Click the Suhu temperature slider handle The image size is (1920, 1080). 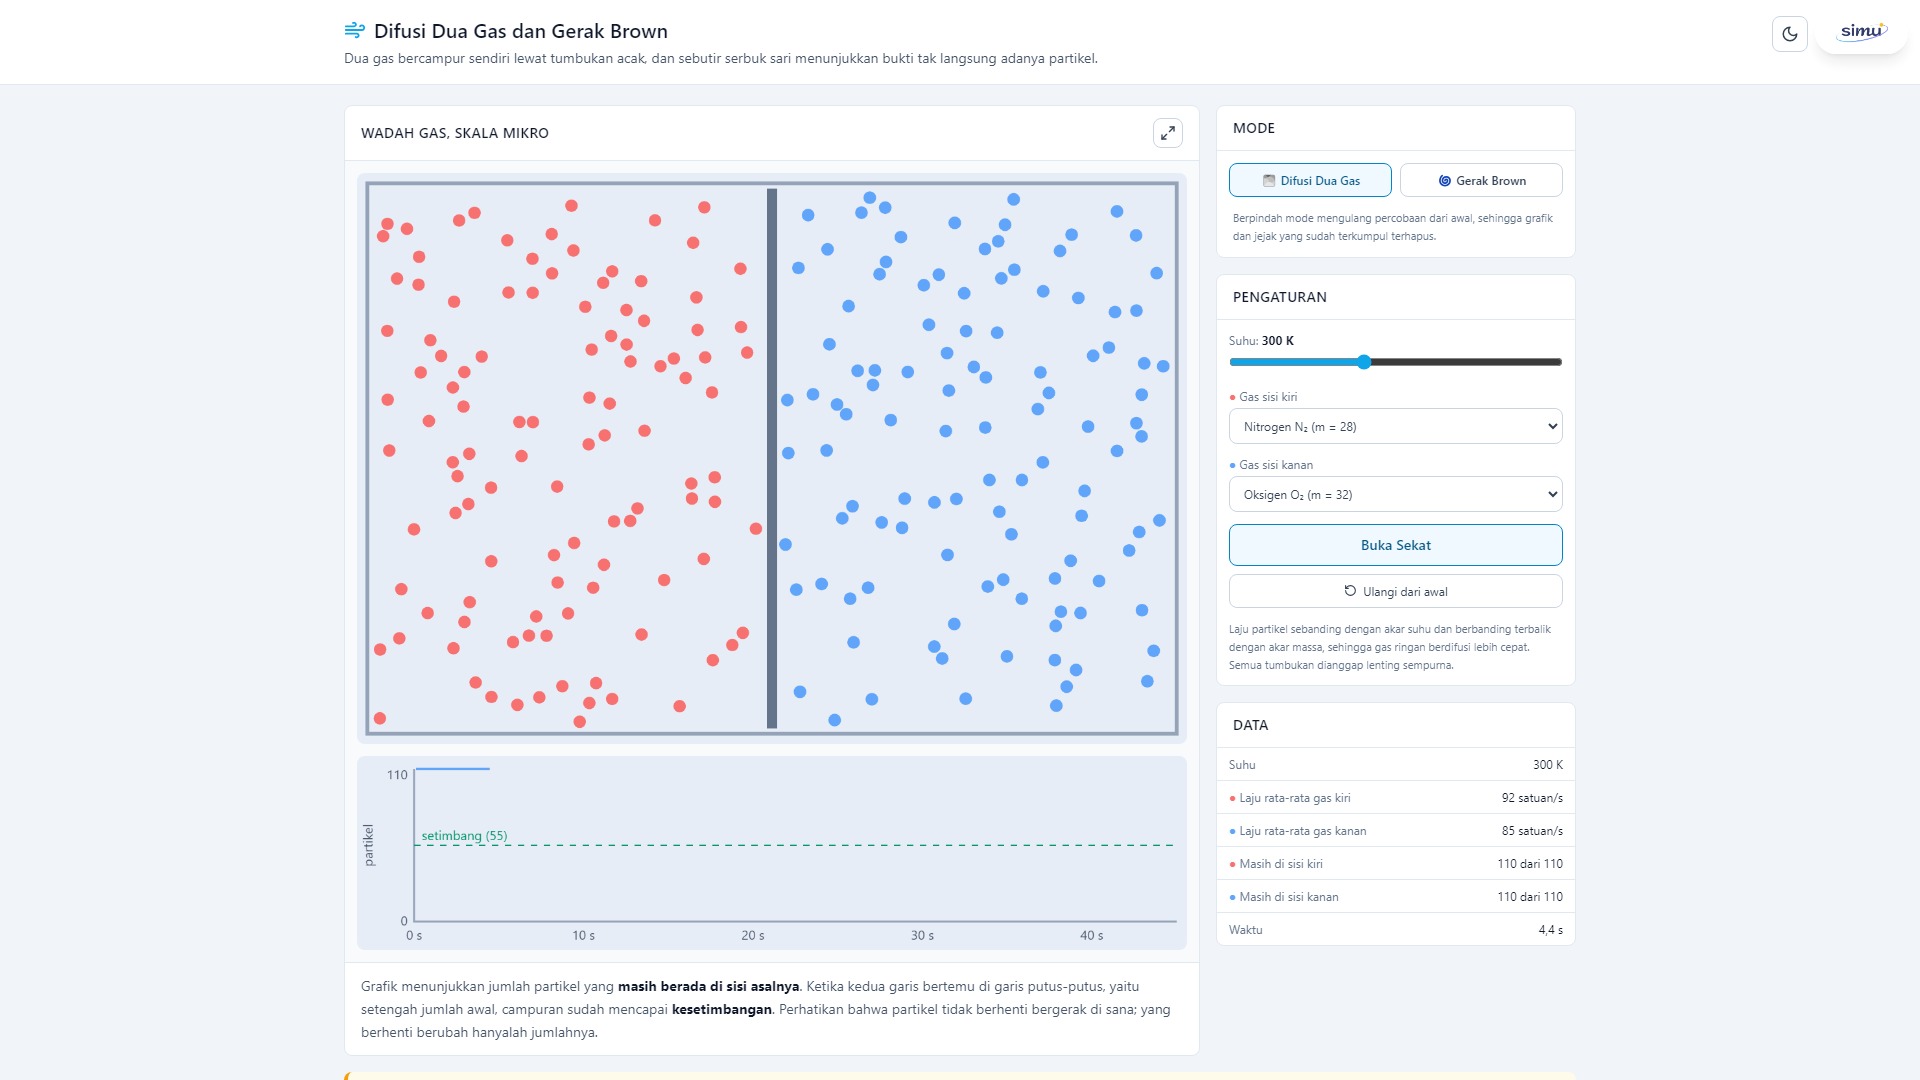(x=1364, y=362)
